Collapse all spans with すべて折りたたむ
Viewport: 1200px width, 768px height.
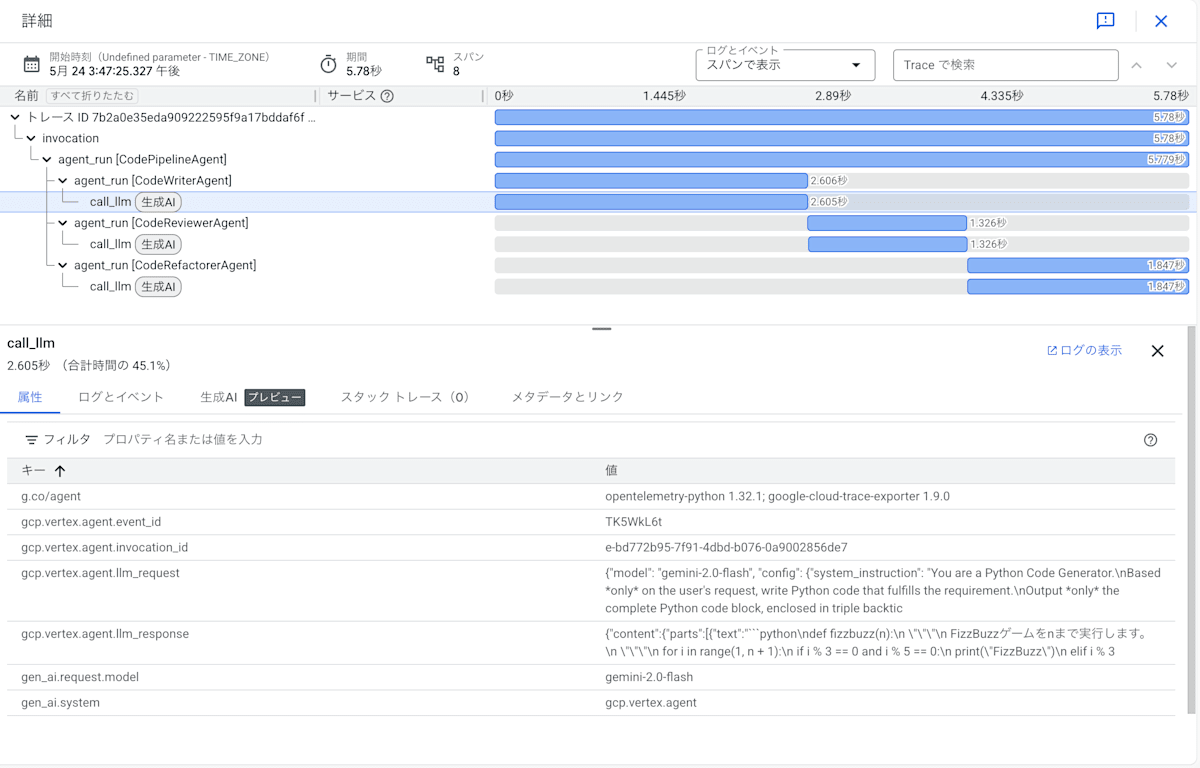(92, 96)
